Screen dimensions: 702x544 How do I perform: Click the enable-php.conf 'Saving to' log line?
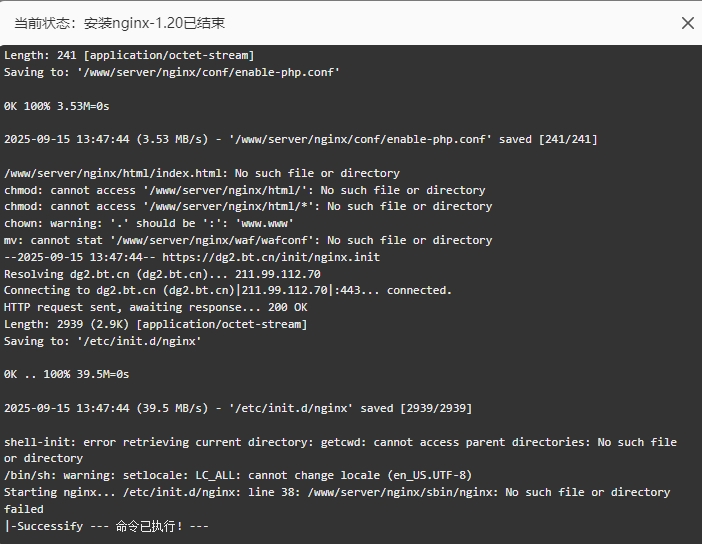pyautogui.click(x=172, y=72)
